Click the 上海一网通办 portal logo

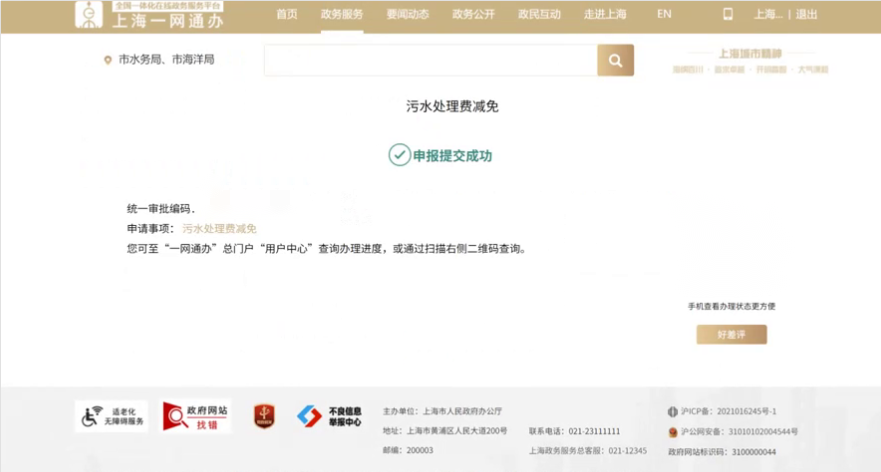tap(149, 15)
